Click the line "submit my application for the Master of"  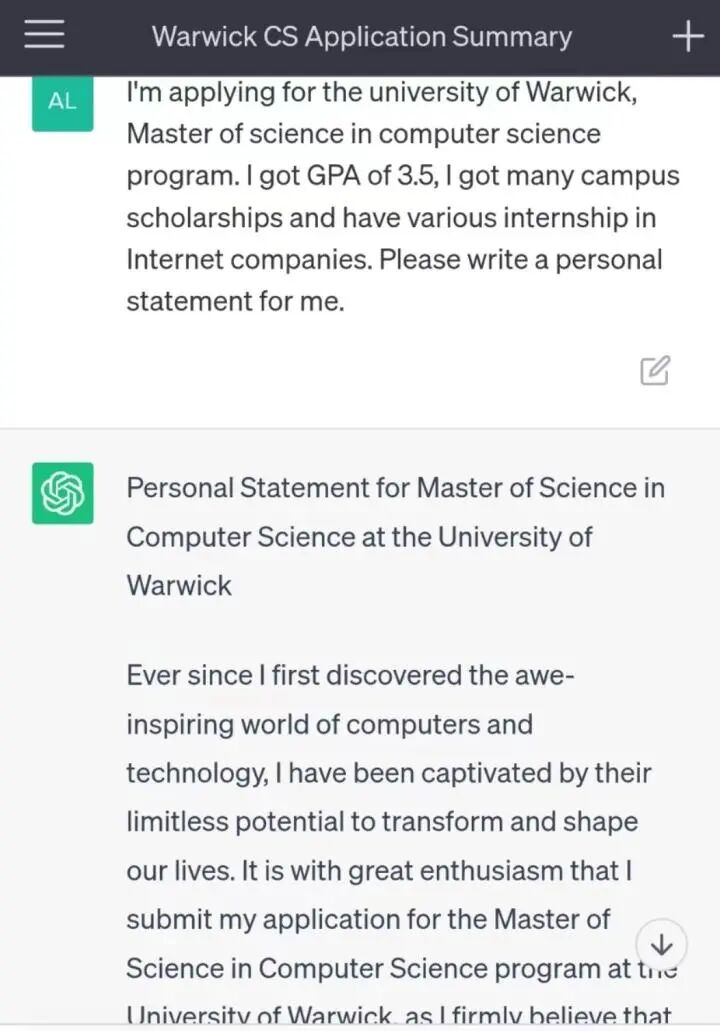pos(368,919)
